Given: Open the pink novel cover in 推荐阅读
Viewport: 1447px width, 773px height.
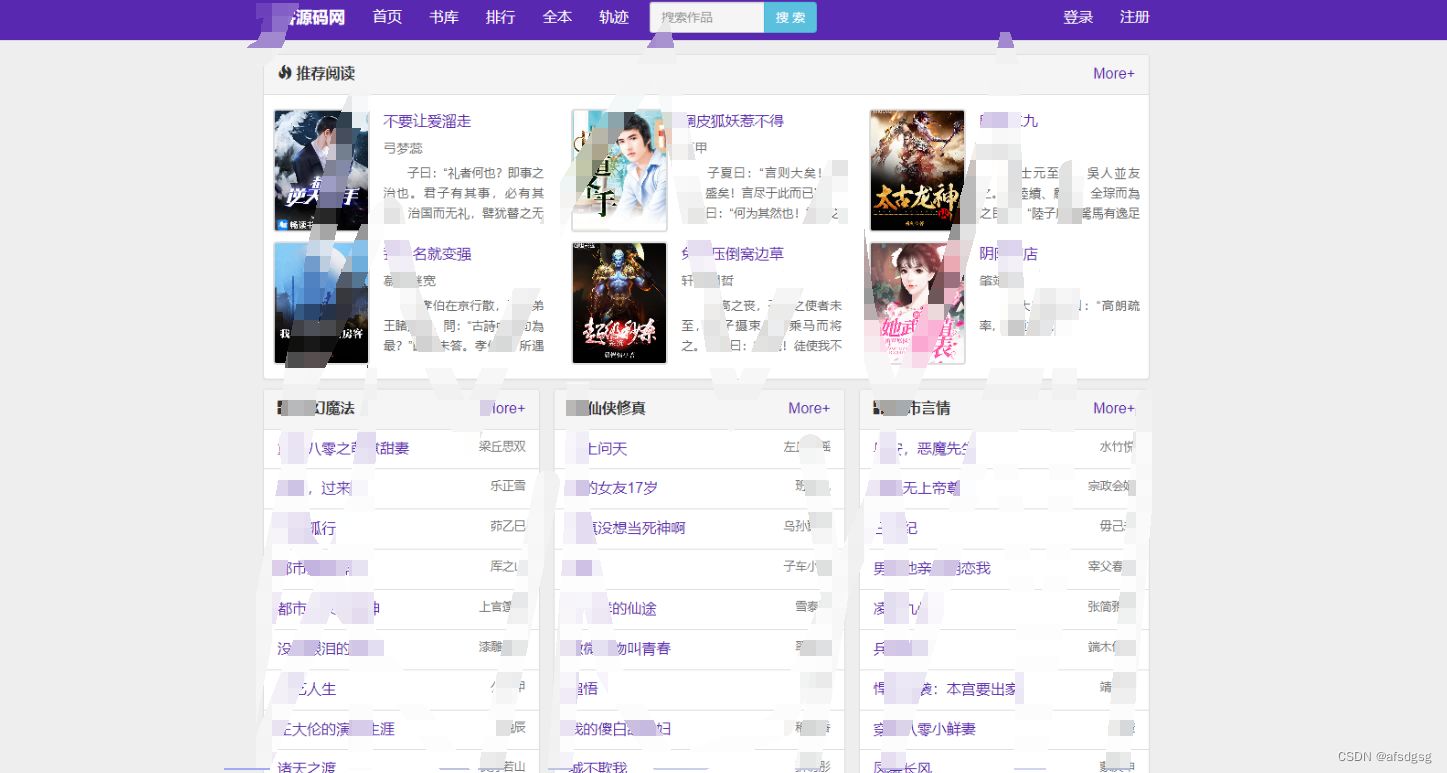Looking at the screenshot, I should [914, 303].
